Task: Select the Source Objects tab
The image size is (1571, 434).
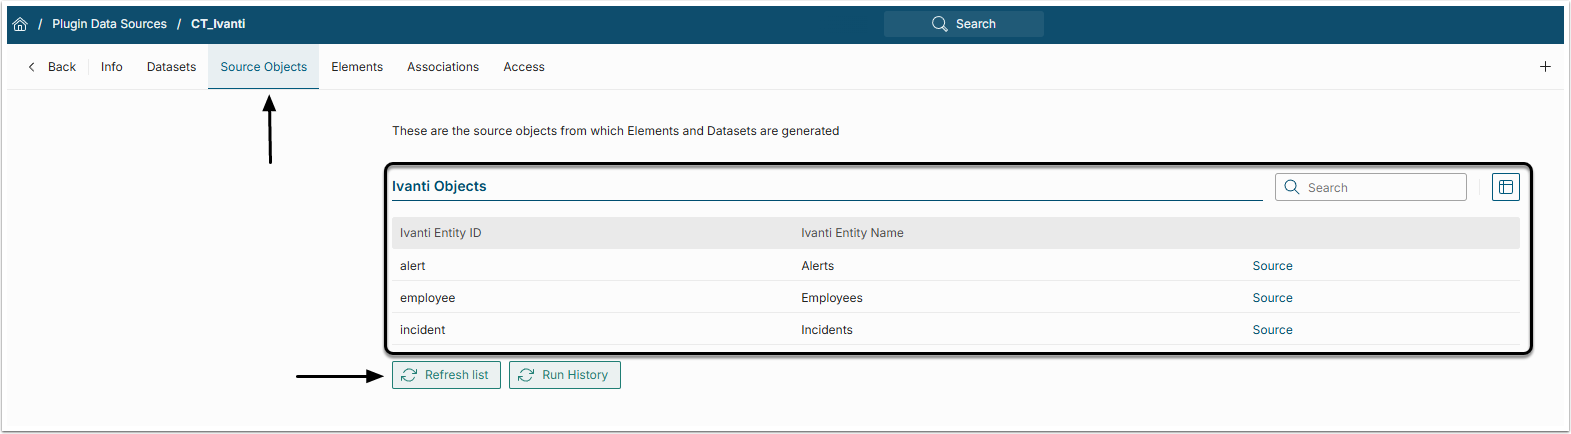Action: 263,67
